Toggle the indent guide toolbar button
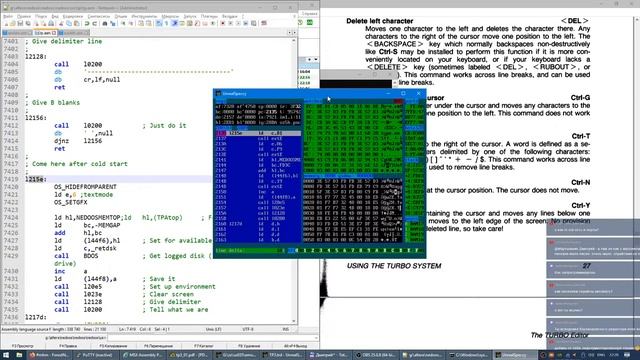Viewport: 640px width, 360px height. (174, 23)
